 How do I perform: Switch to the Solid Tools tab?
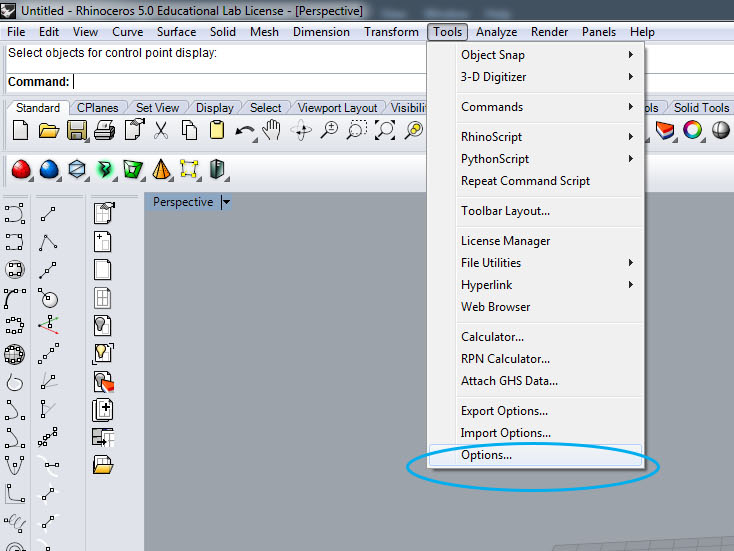click(x=701, y=108)
